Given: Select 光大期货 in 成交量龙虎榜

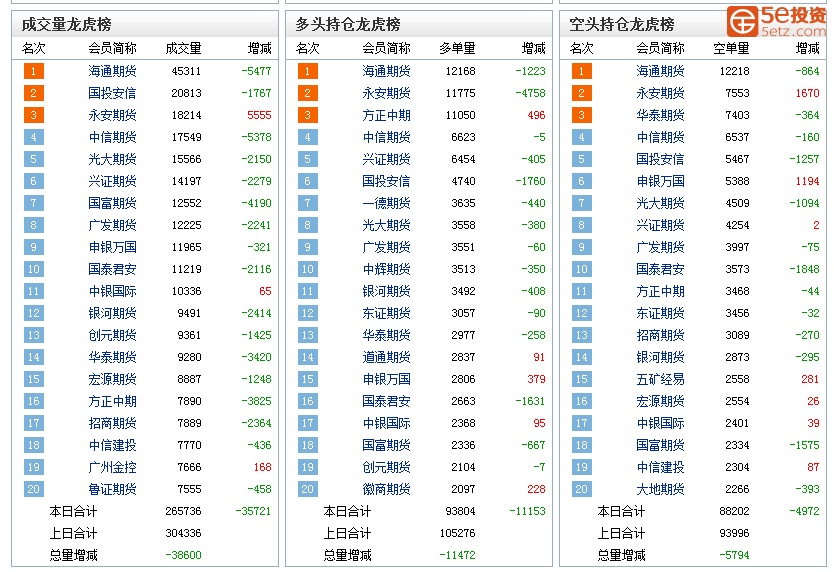Looking at the screenshot, I should pos(112,159).
